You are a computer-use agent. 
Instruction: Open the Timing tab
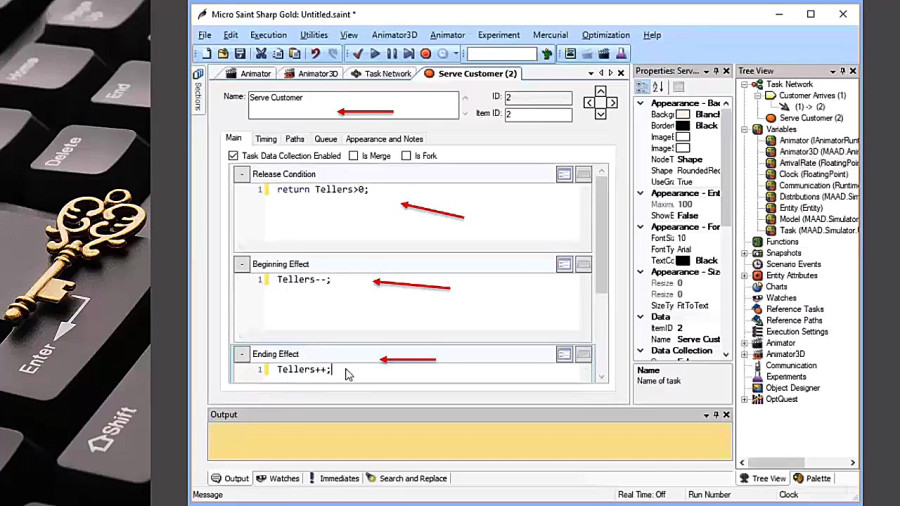266,139
